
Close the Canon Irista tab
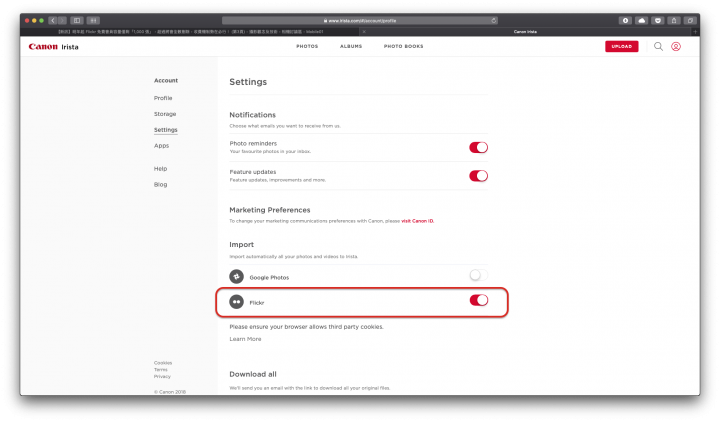364,32
